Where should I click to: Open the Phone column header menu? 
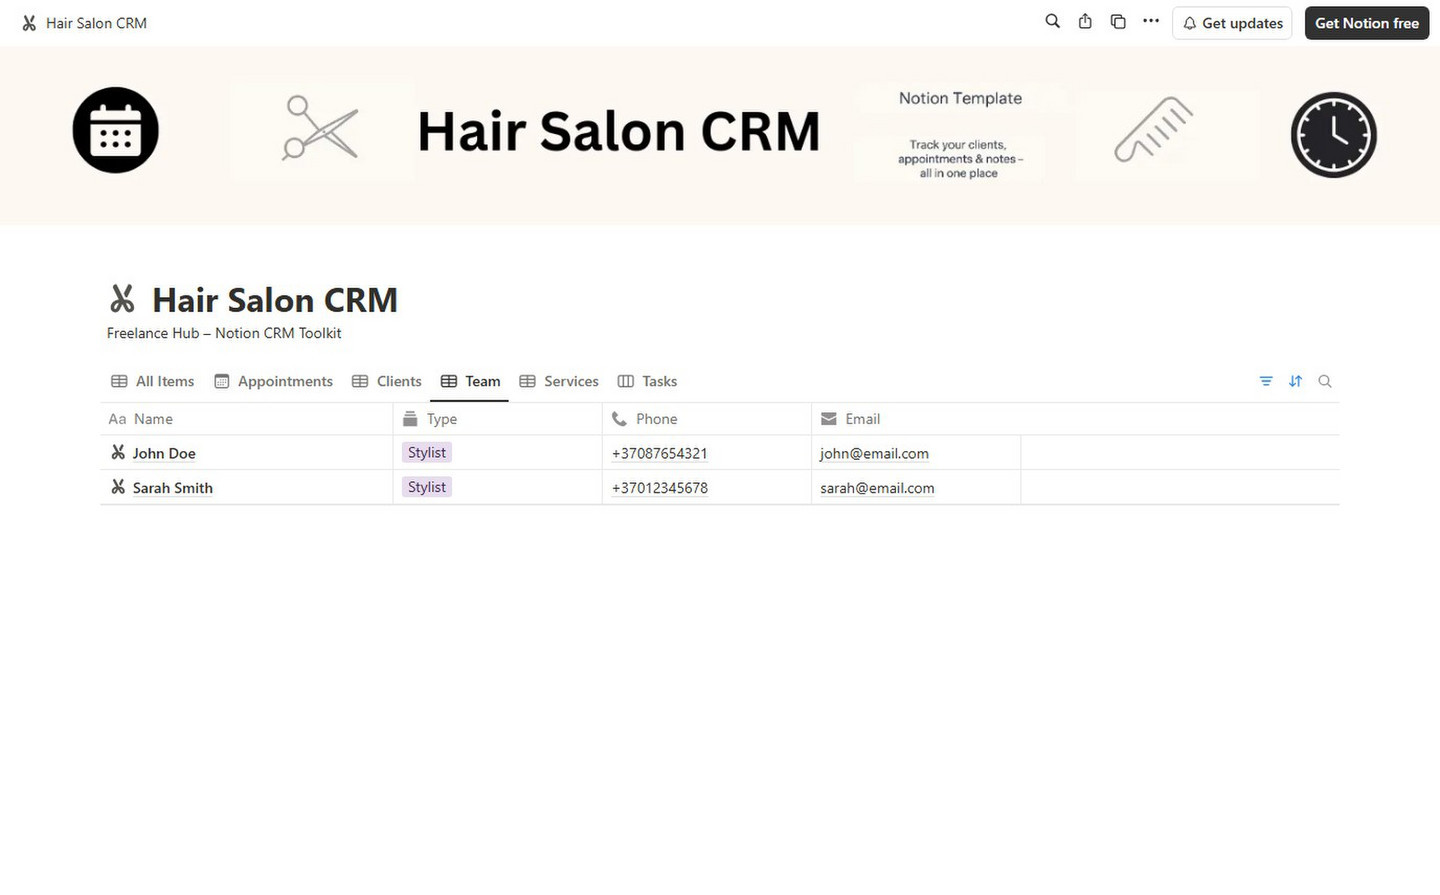point(656,419)
